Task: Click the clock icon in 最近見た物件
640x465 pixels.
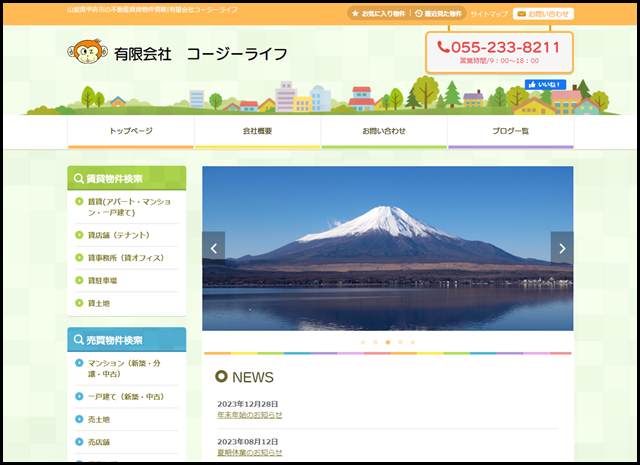Action: point(419,13)
